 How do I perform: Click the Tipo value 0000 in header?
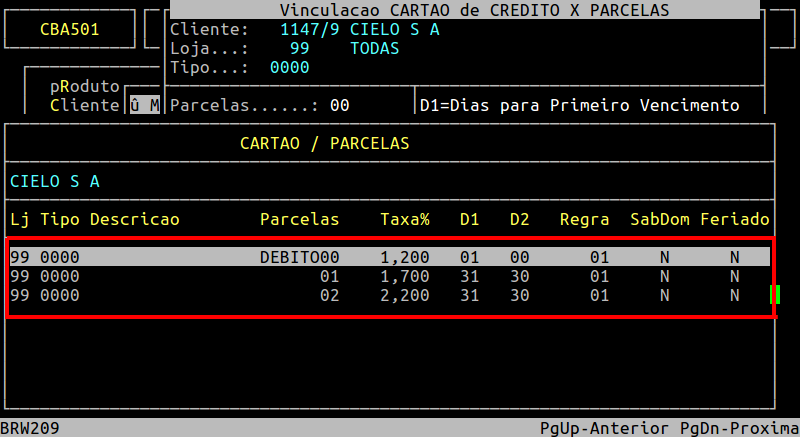(289, 67)
